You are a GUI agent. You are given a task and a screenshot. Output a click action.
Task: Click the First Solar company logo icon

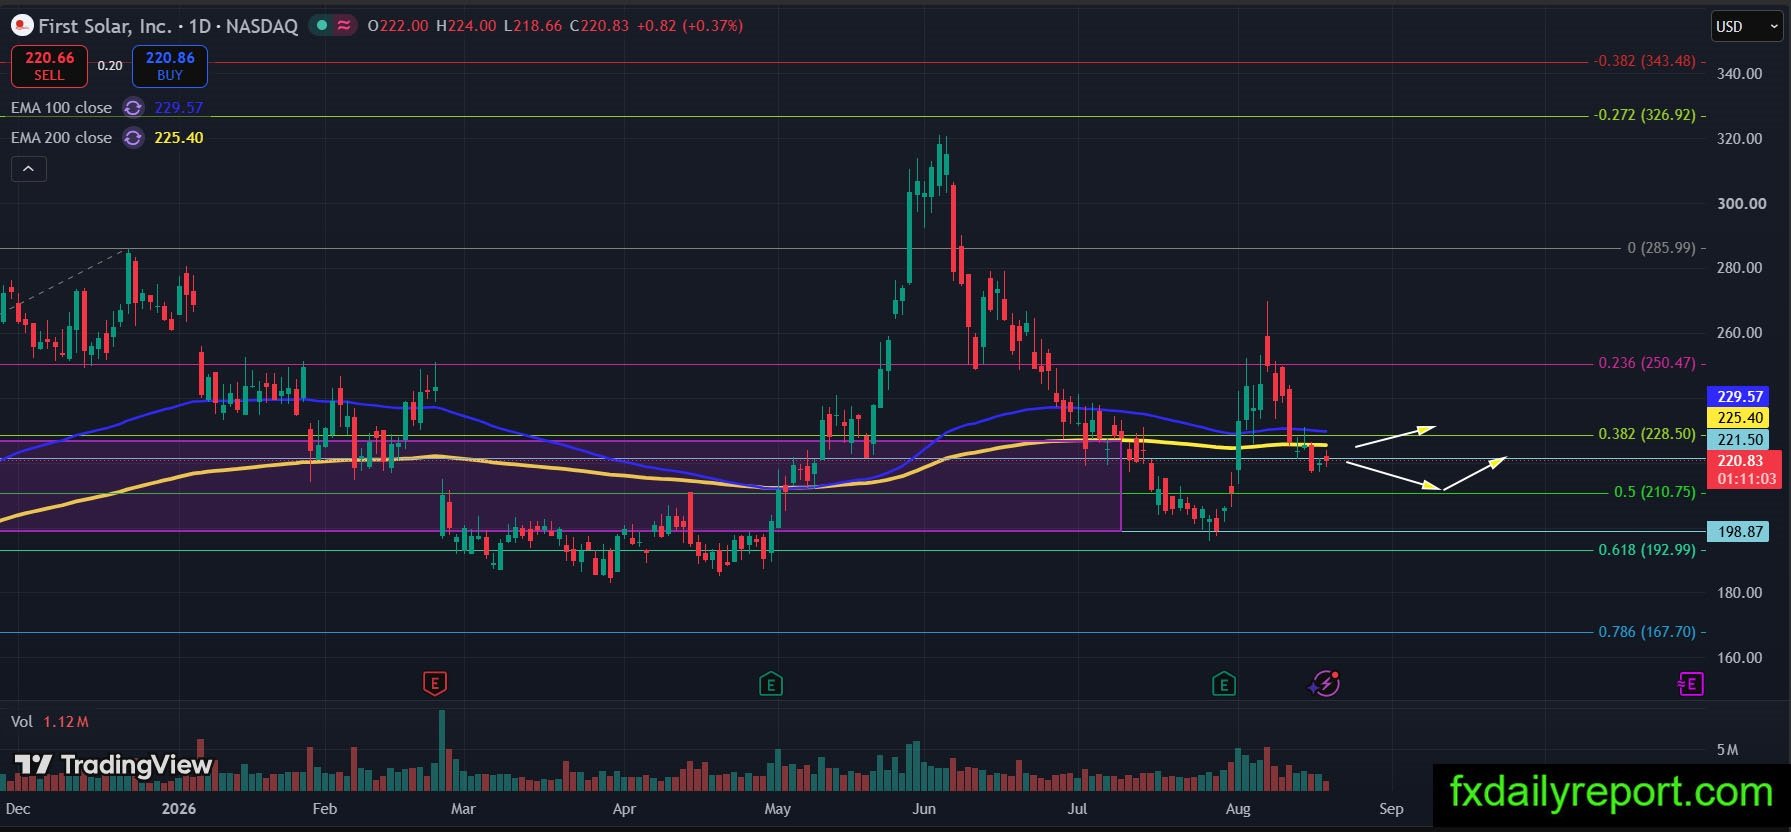coord(22,26)
